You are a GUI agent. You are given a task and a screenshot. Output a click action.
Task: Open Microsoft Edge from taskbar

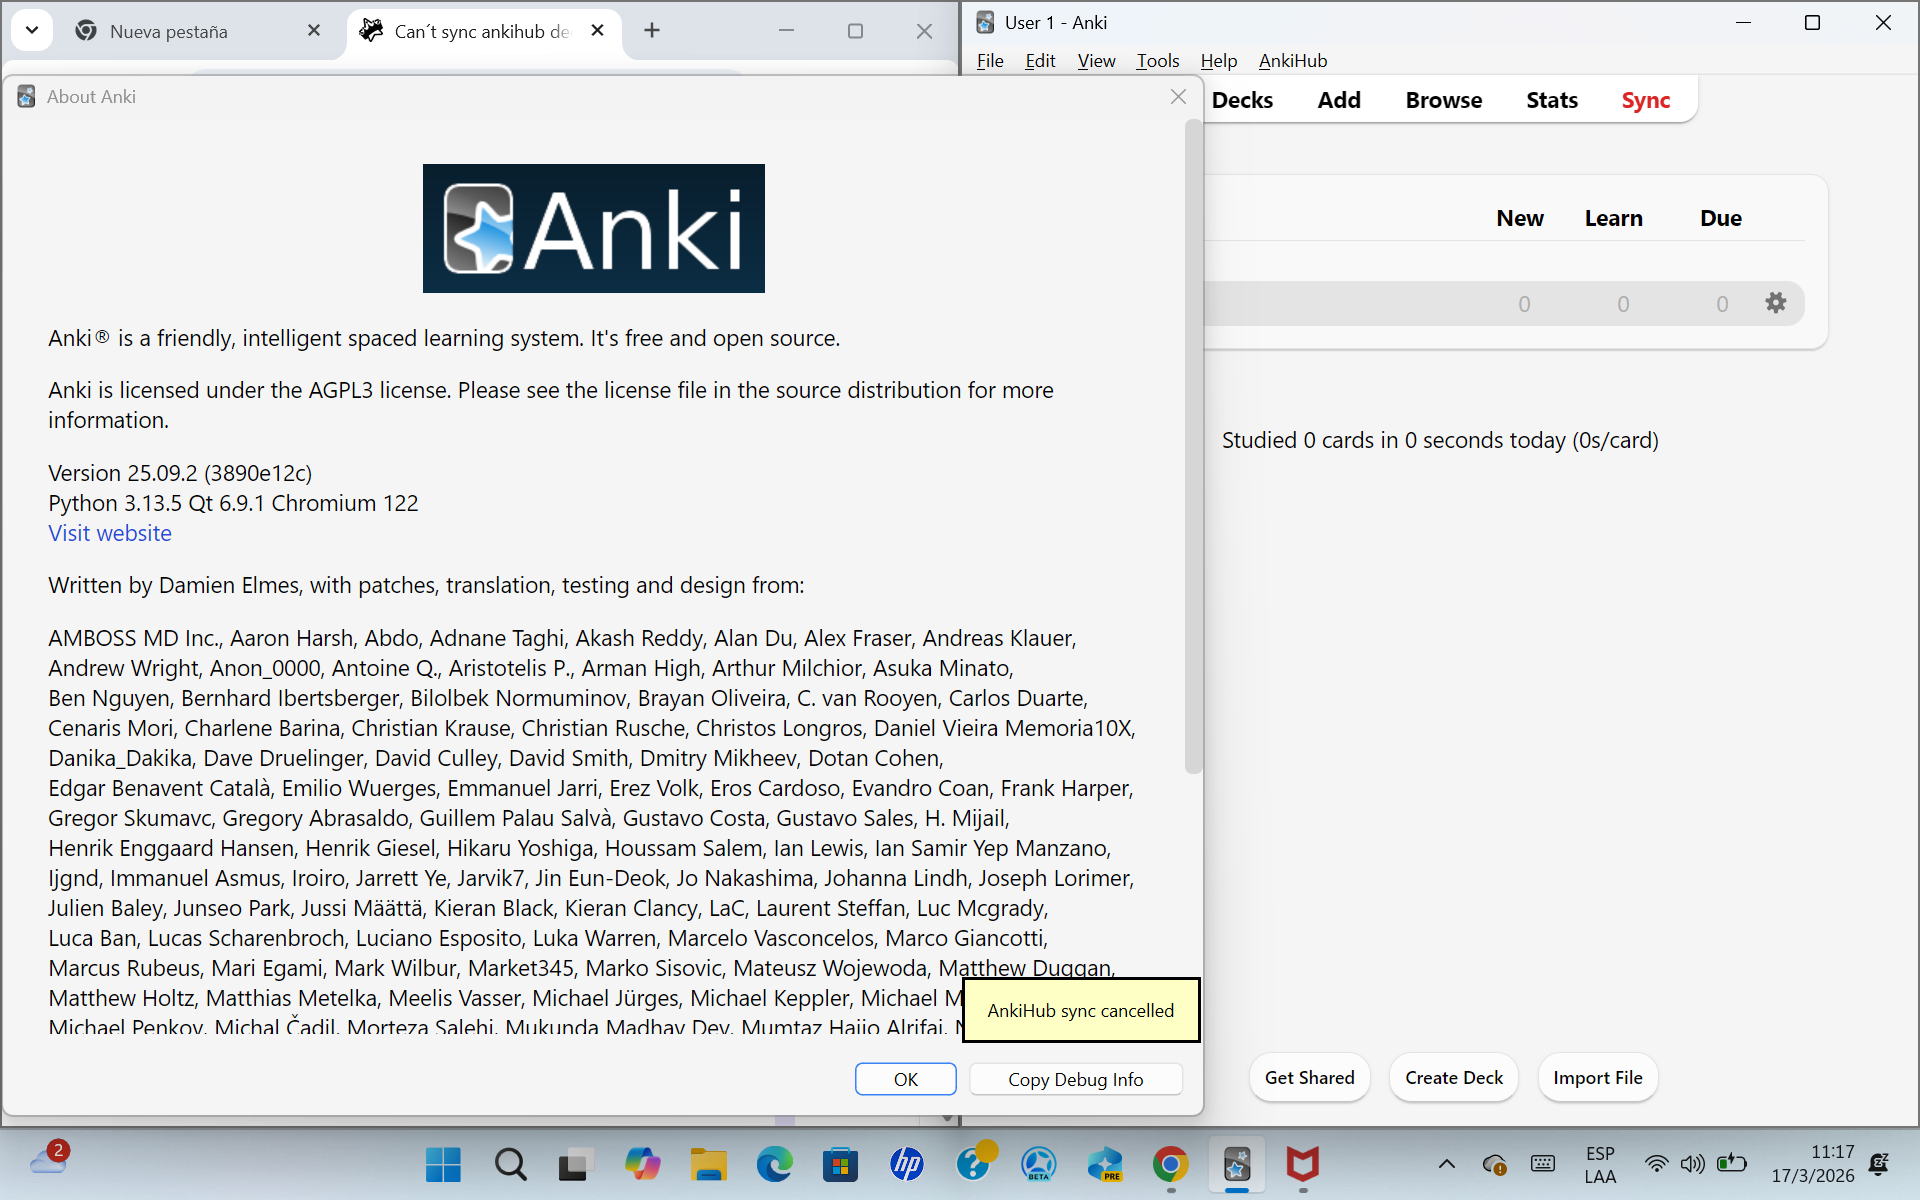click(x=774, y=1165)
